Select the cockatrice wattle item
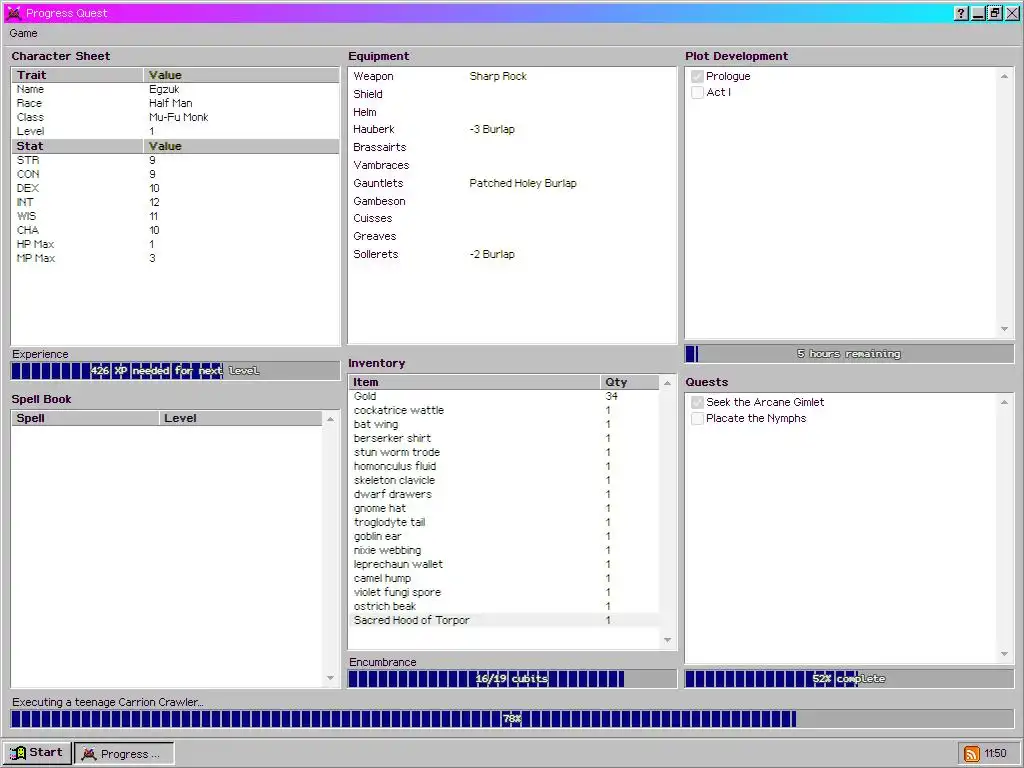Image resolution: width=1024 pixels, height=768 pixels. (x=504, y=410)
